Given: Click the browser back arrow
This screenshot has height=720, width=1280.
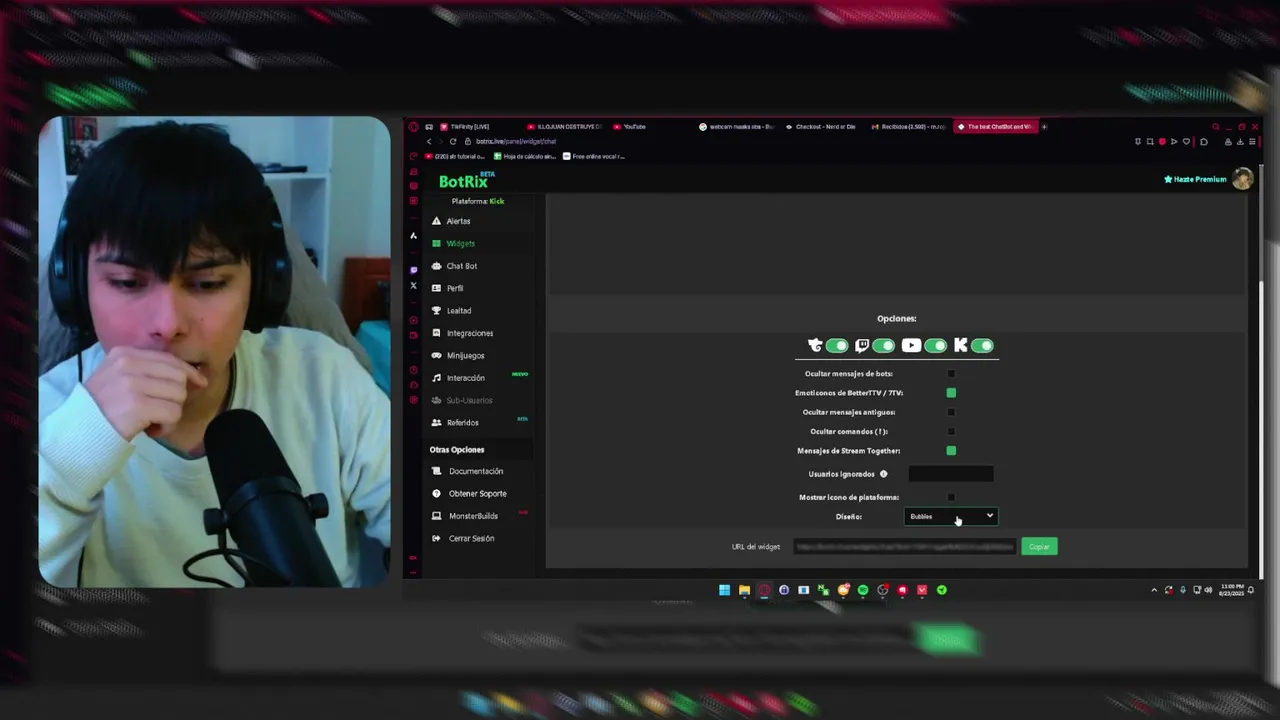Looking at the screenshot, I should pos(429,142).
